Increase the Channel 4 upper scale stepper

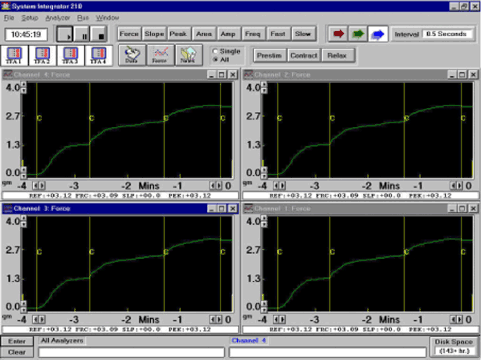point(24,85)
